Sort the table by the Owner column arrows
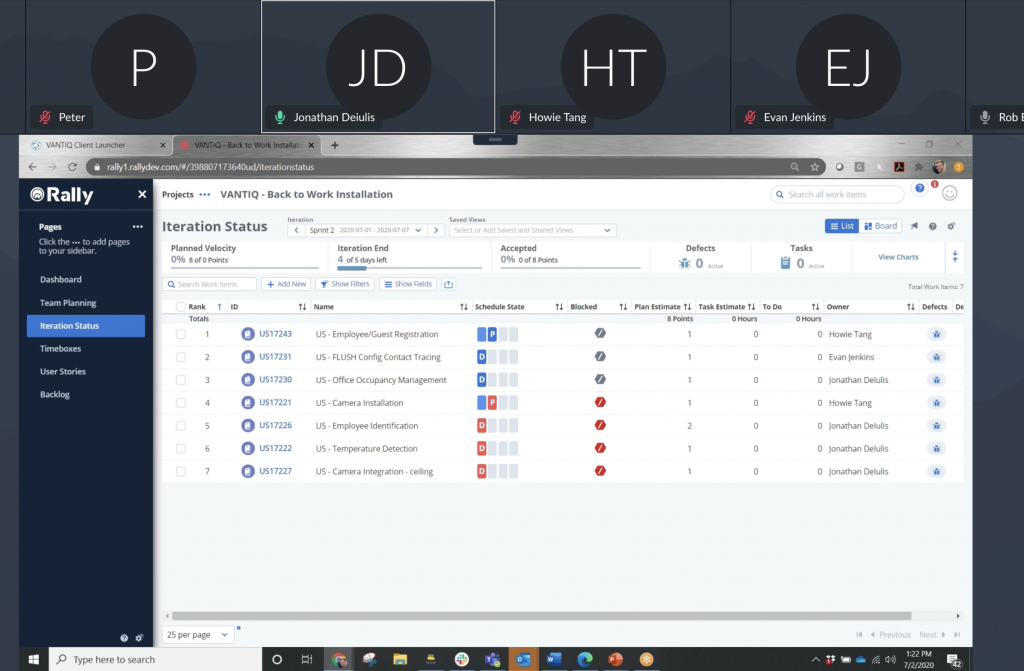This screenshot has height=671, width=1024. coord(910,306)
